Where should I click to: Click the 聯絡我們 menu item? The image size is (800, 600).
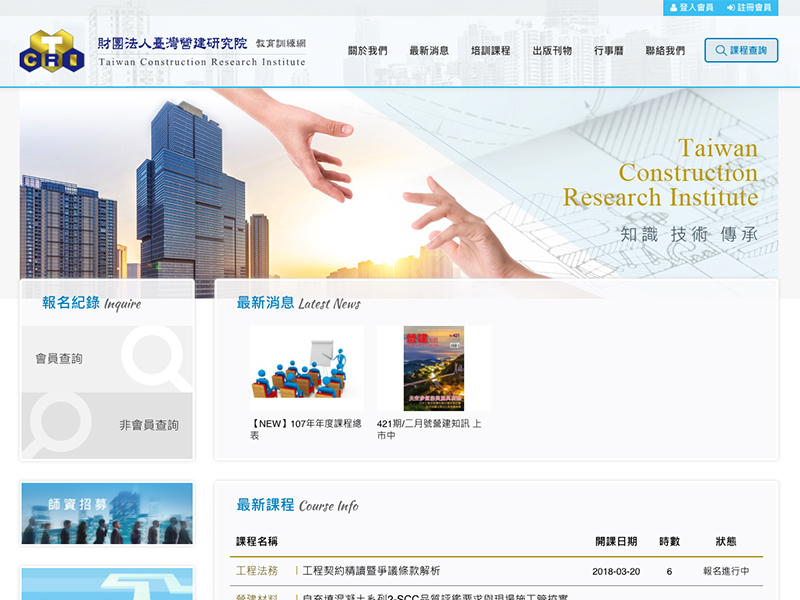pyautogui.click(x=666, y=48)
